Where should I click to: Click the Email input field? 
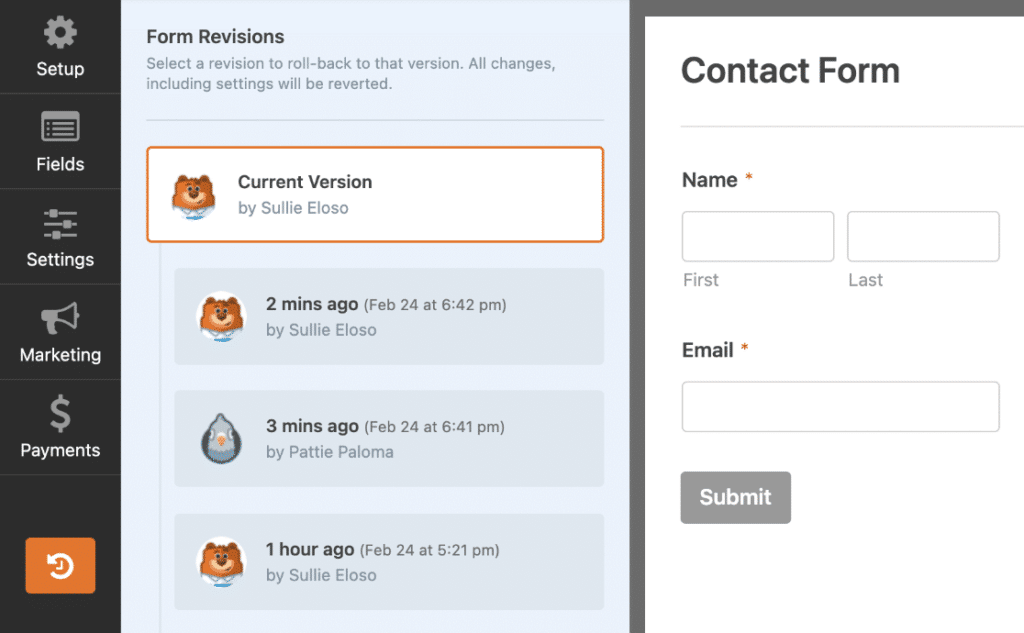point(840,406)
